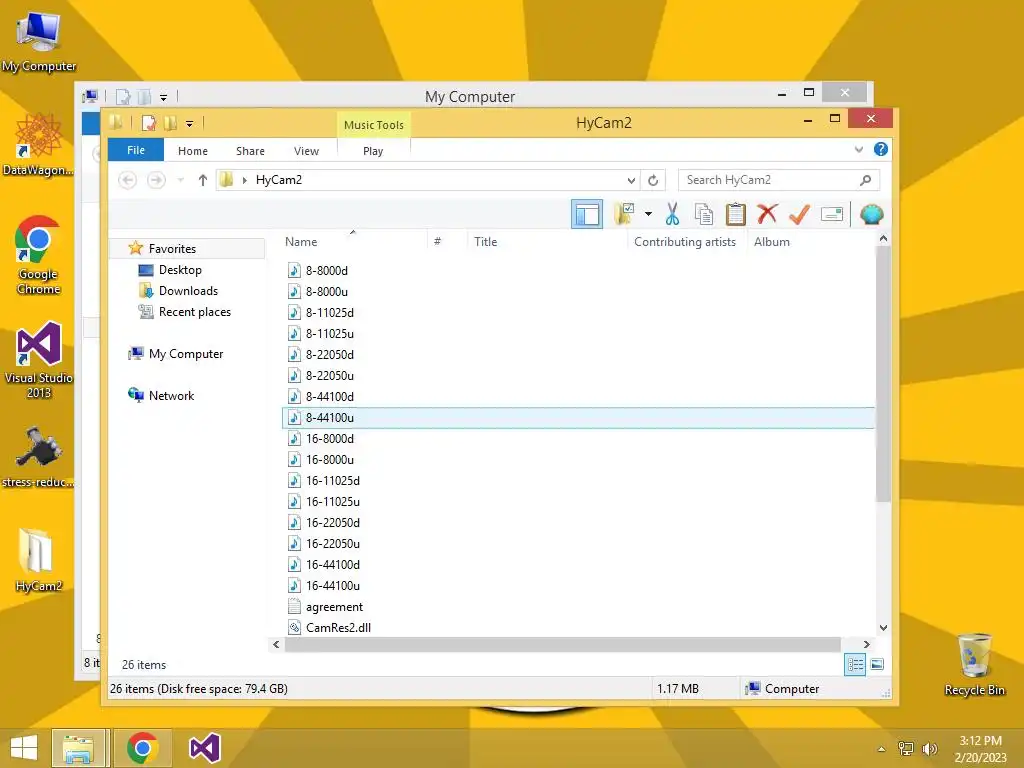The width and height of the screenshot is (1024, 768).
Task: Expand the address bar path chevron
Action: coord(244,180)
